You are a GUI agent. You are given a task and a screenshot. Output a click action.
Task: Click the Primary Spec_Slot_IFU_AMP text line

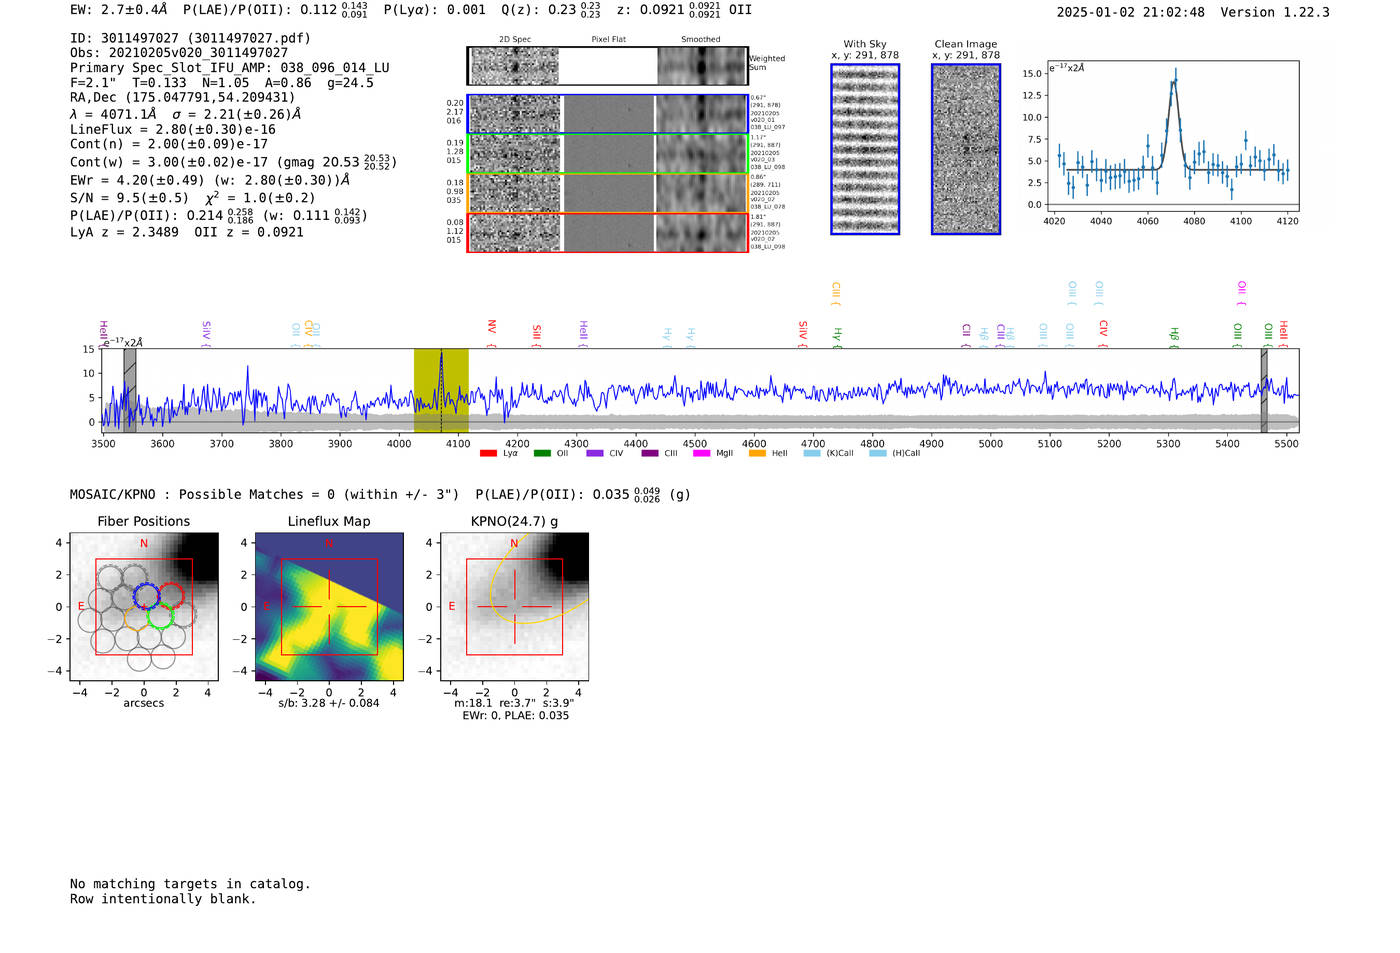(x=230, y=68)
